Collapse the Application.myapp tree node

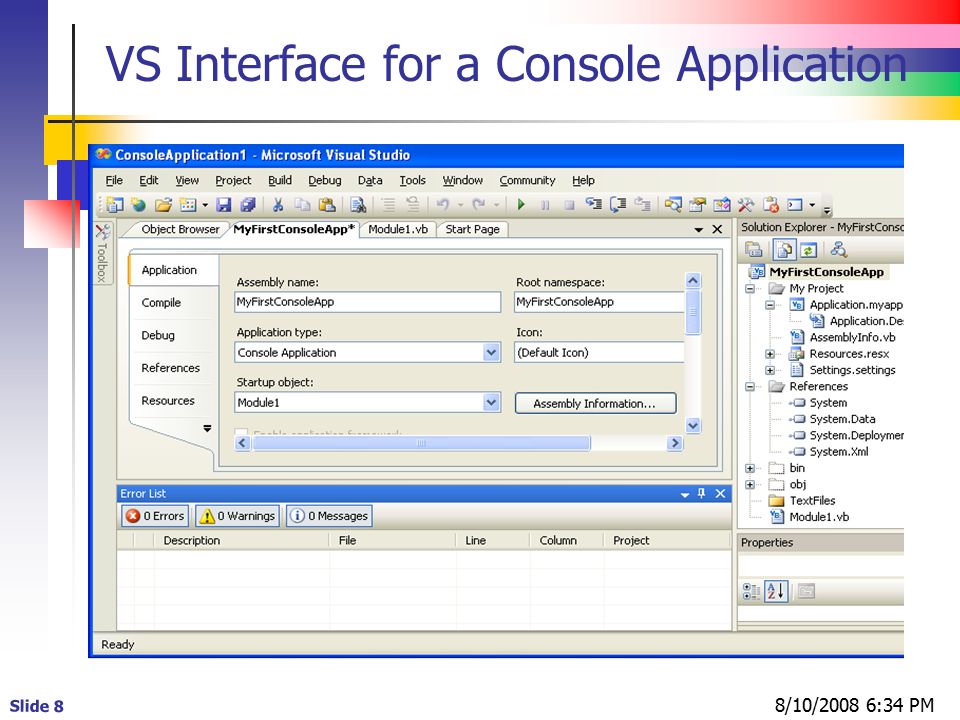coord(770,305)
